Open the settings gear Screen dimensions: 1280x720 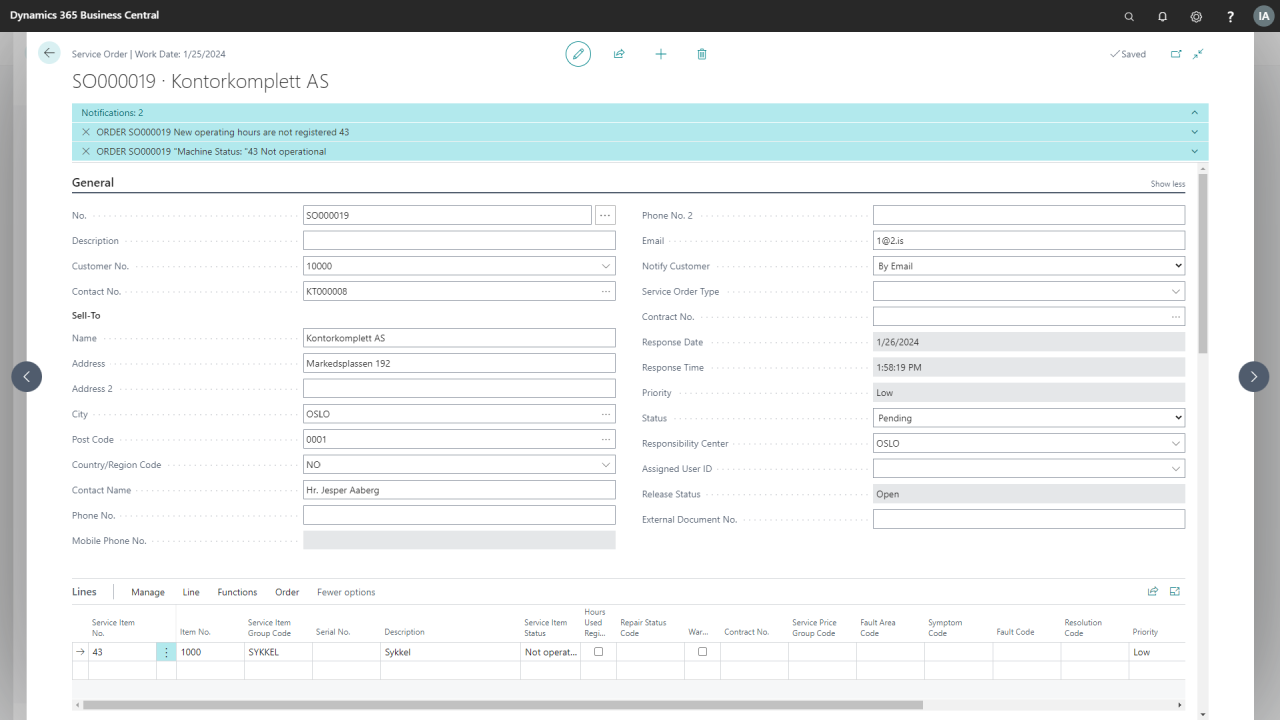coord(1196,16)
